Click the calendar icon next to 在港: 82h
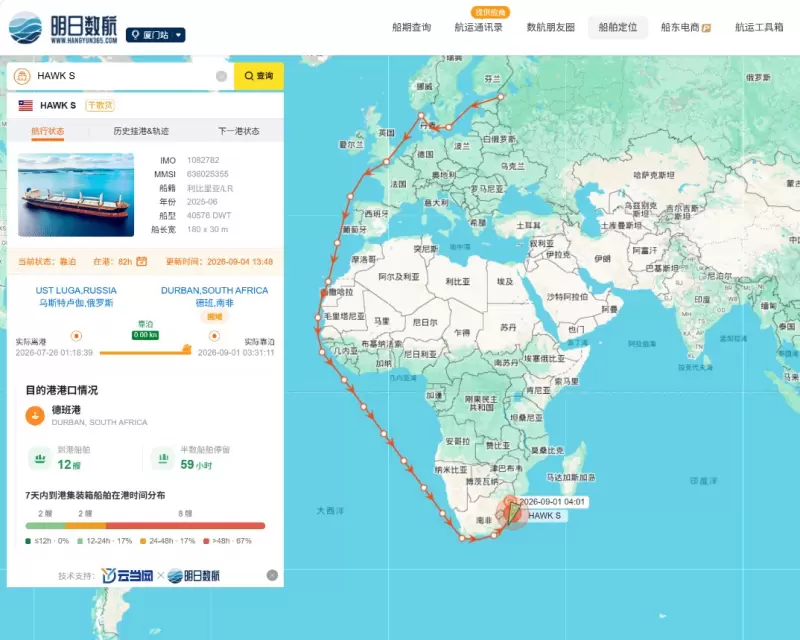This screenshot has height=640, width=800. (141, 261)
